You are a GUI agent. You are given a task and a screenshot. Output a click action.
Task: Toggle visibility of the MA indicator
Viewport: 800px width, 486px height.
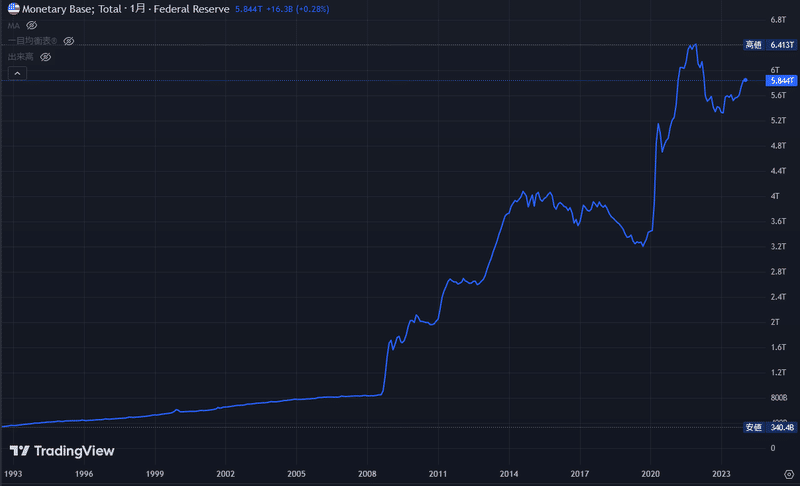(32, 25)
